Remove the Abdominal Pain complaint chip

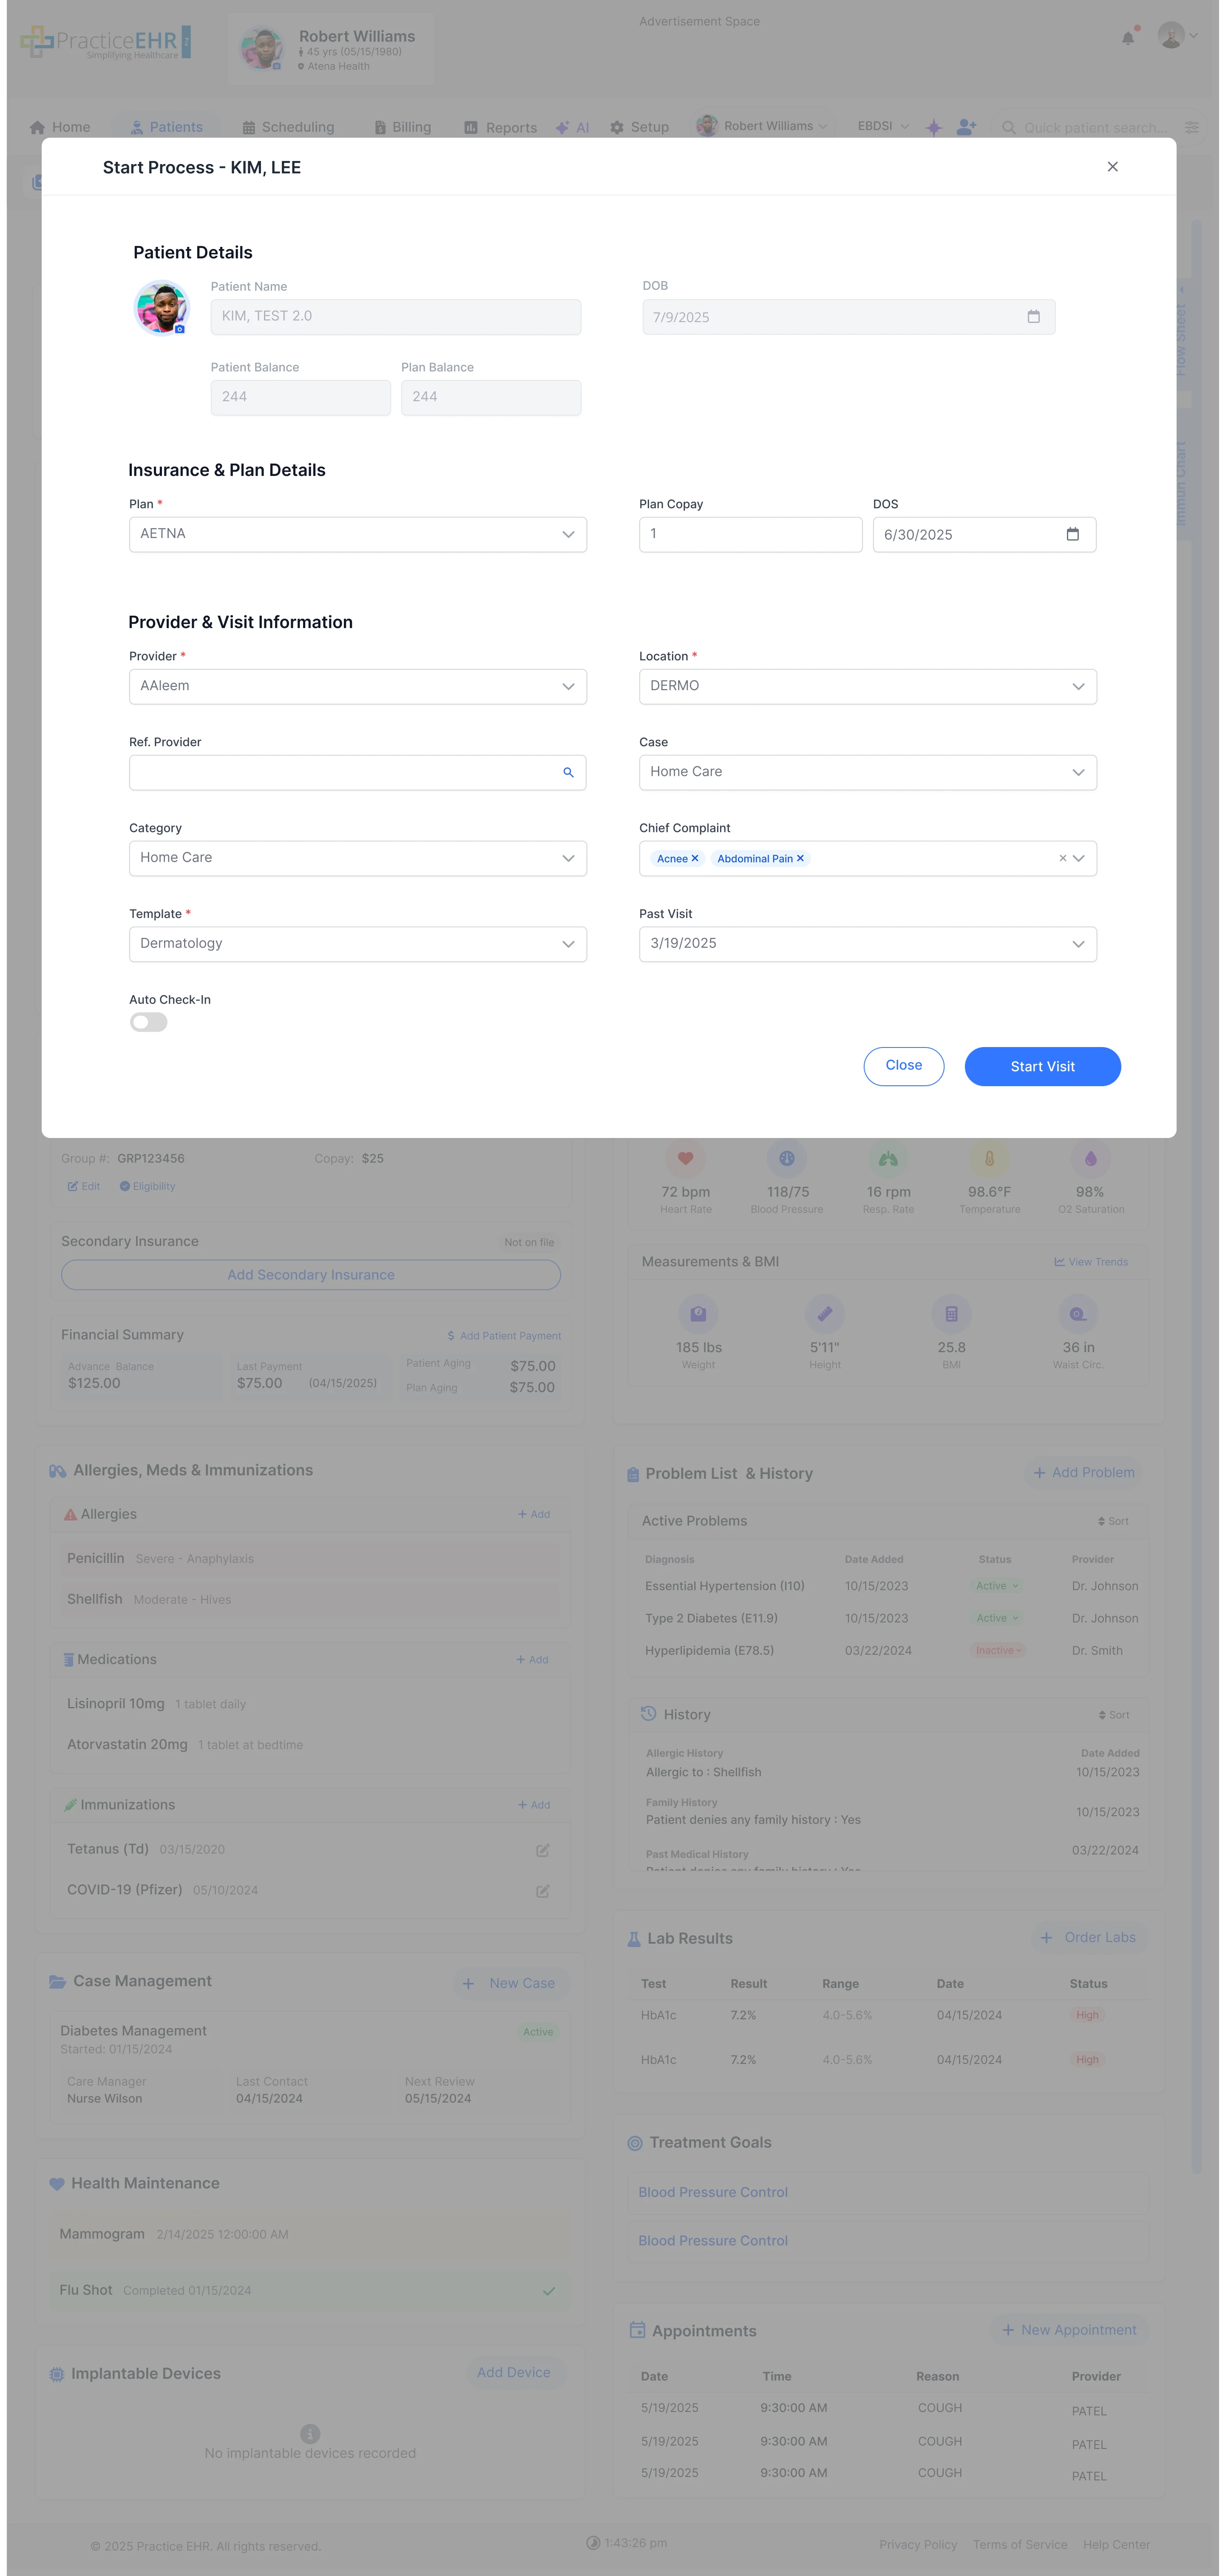(x=800, y=858)
